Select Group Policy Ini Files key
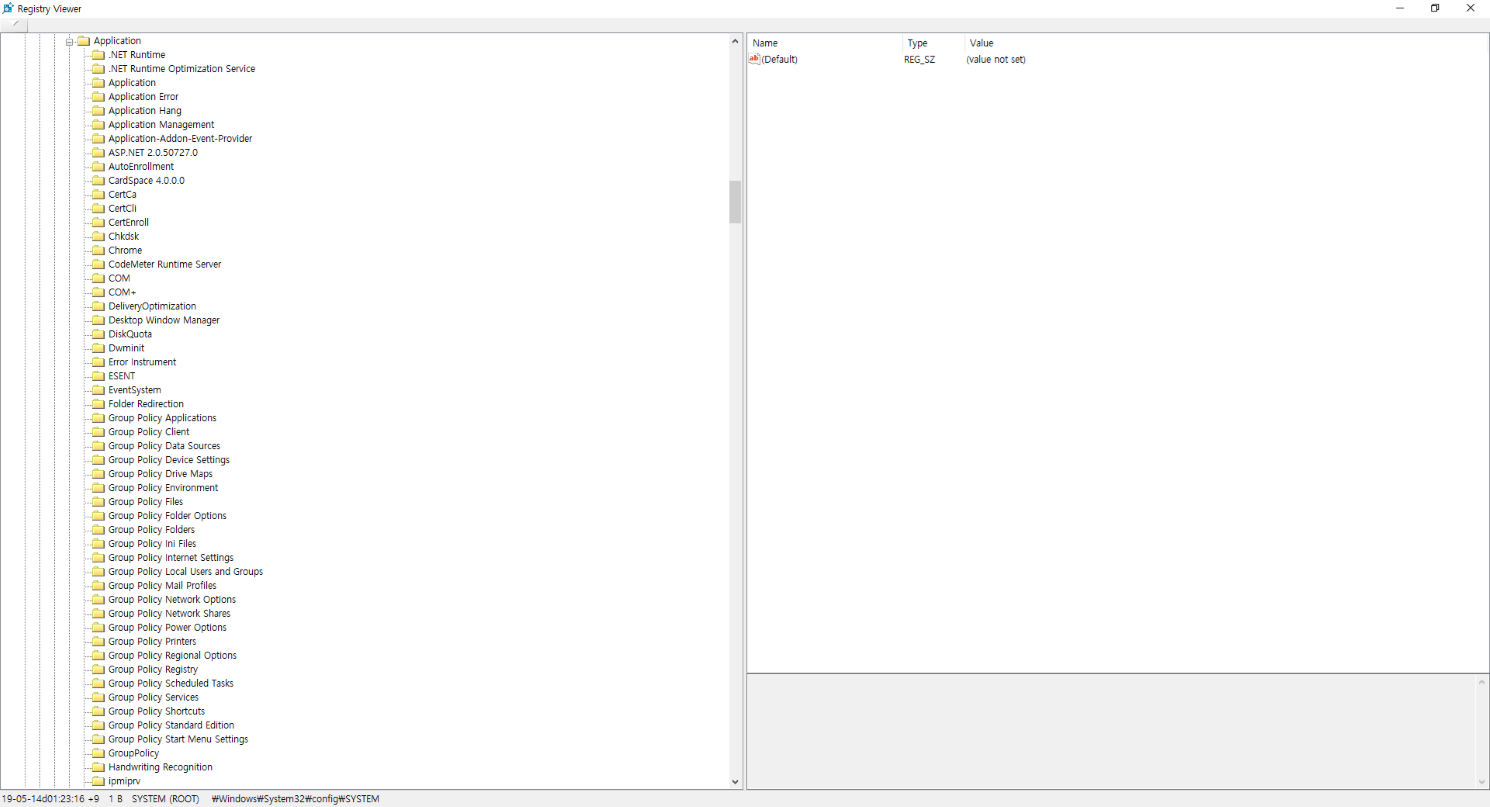1490x807 pixels. (152, 545)
